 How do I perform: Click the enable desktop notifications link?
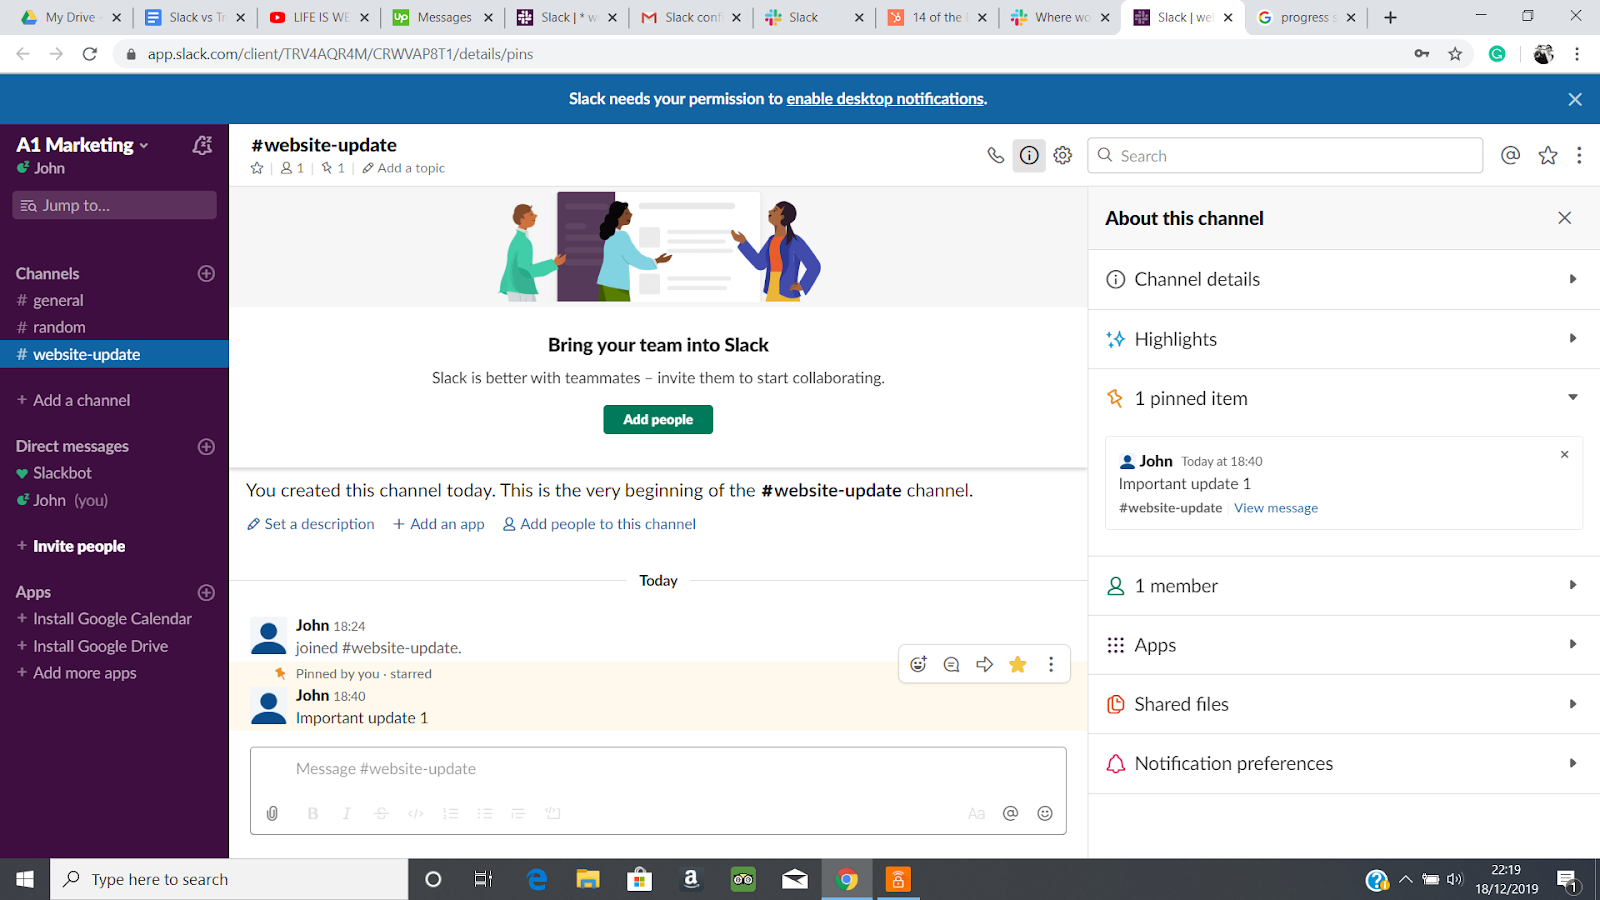[885, 99]
